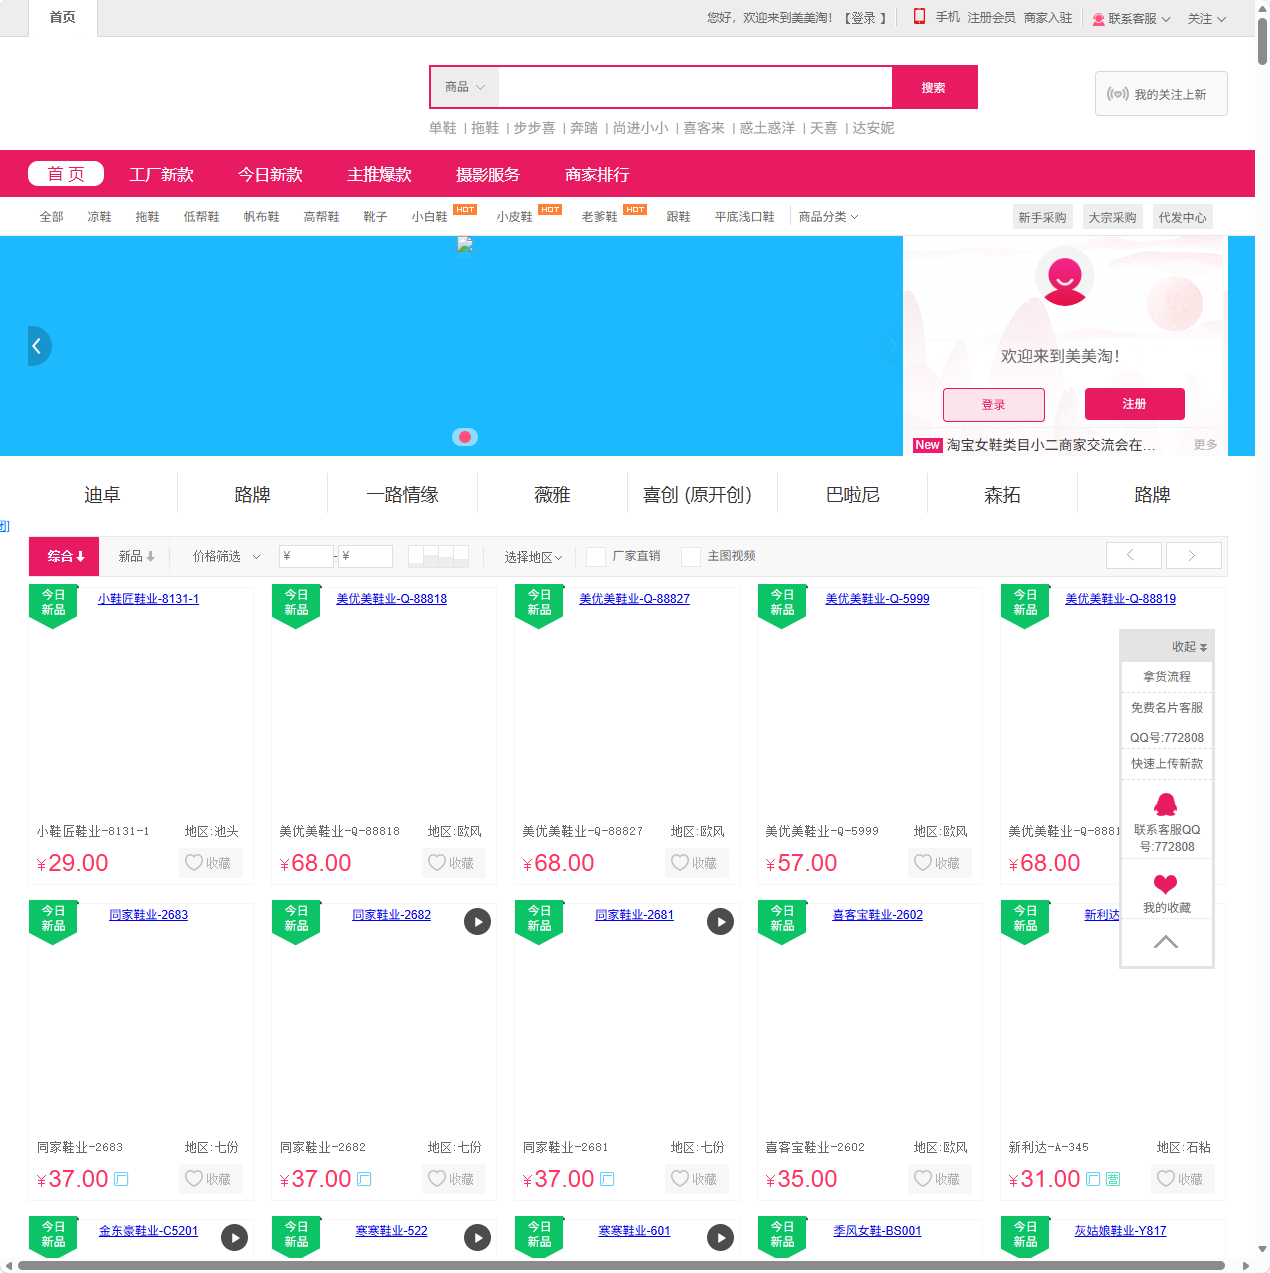This screenshot has height=1273, width=1270.
Task: Click the QQ penguin customer service icon
Action: [x=1165, y=804]
